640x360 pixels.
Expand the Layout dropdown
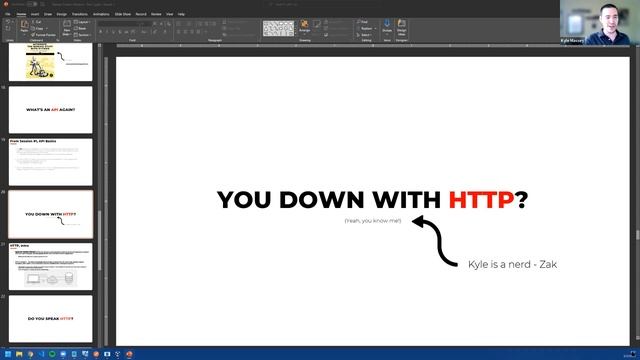pyautogui.click(x=82, y=22)
